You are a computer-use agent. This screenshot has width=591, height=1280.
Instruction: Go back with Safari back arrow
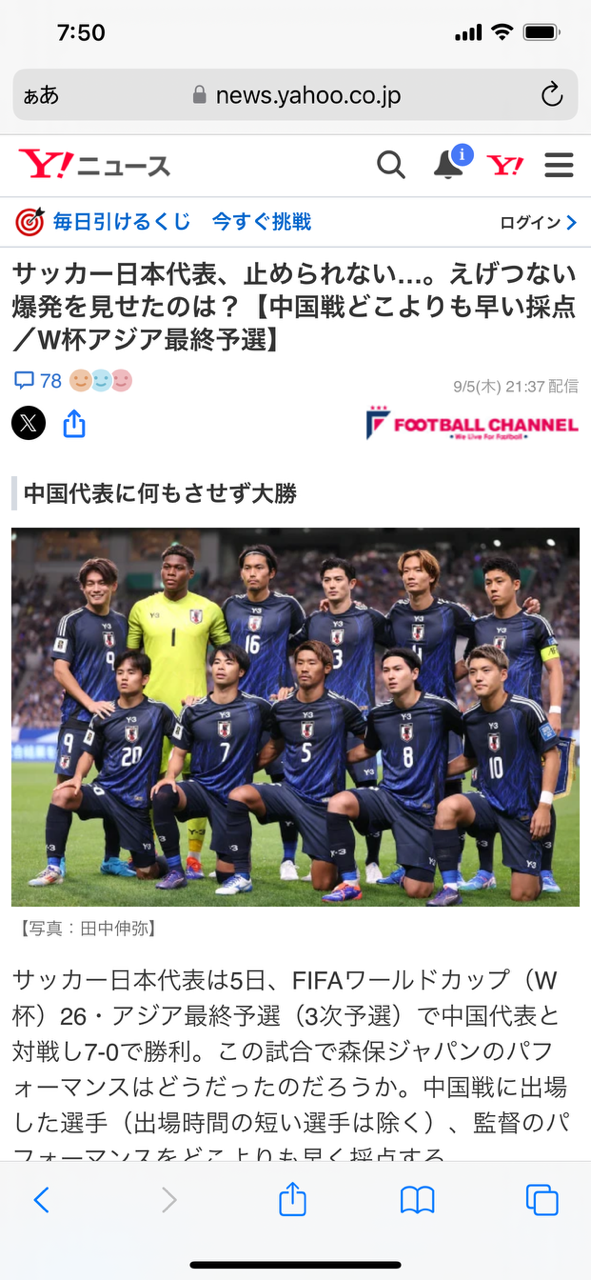point(41,1200)
